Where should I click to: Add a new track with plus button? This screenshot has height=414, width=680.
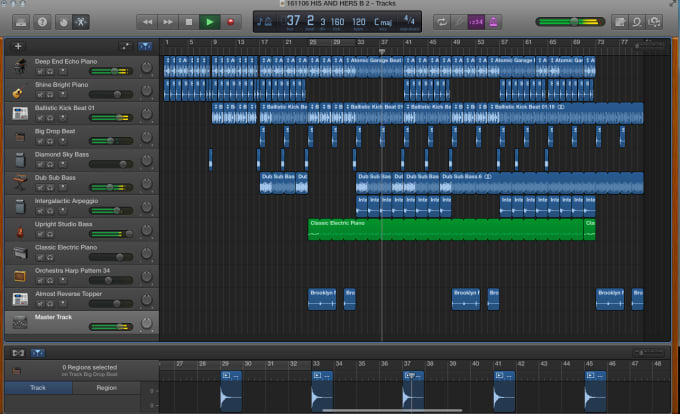[18, 46]
